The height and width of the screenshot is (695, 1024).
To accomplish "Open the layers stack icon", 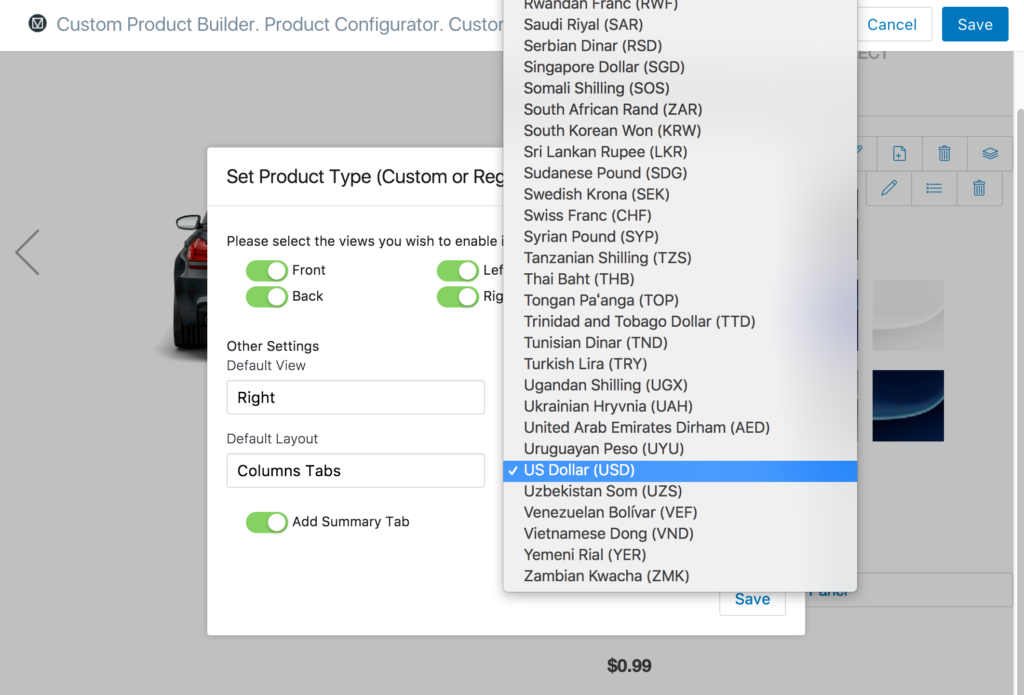I will (x=989, y=152).
